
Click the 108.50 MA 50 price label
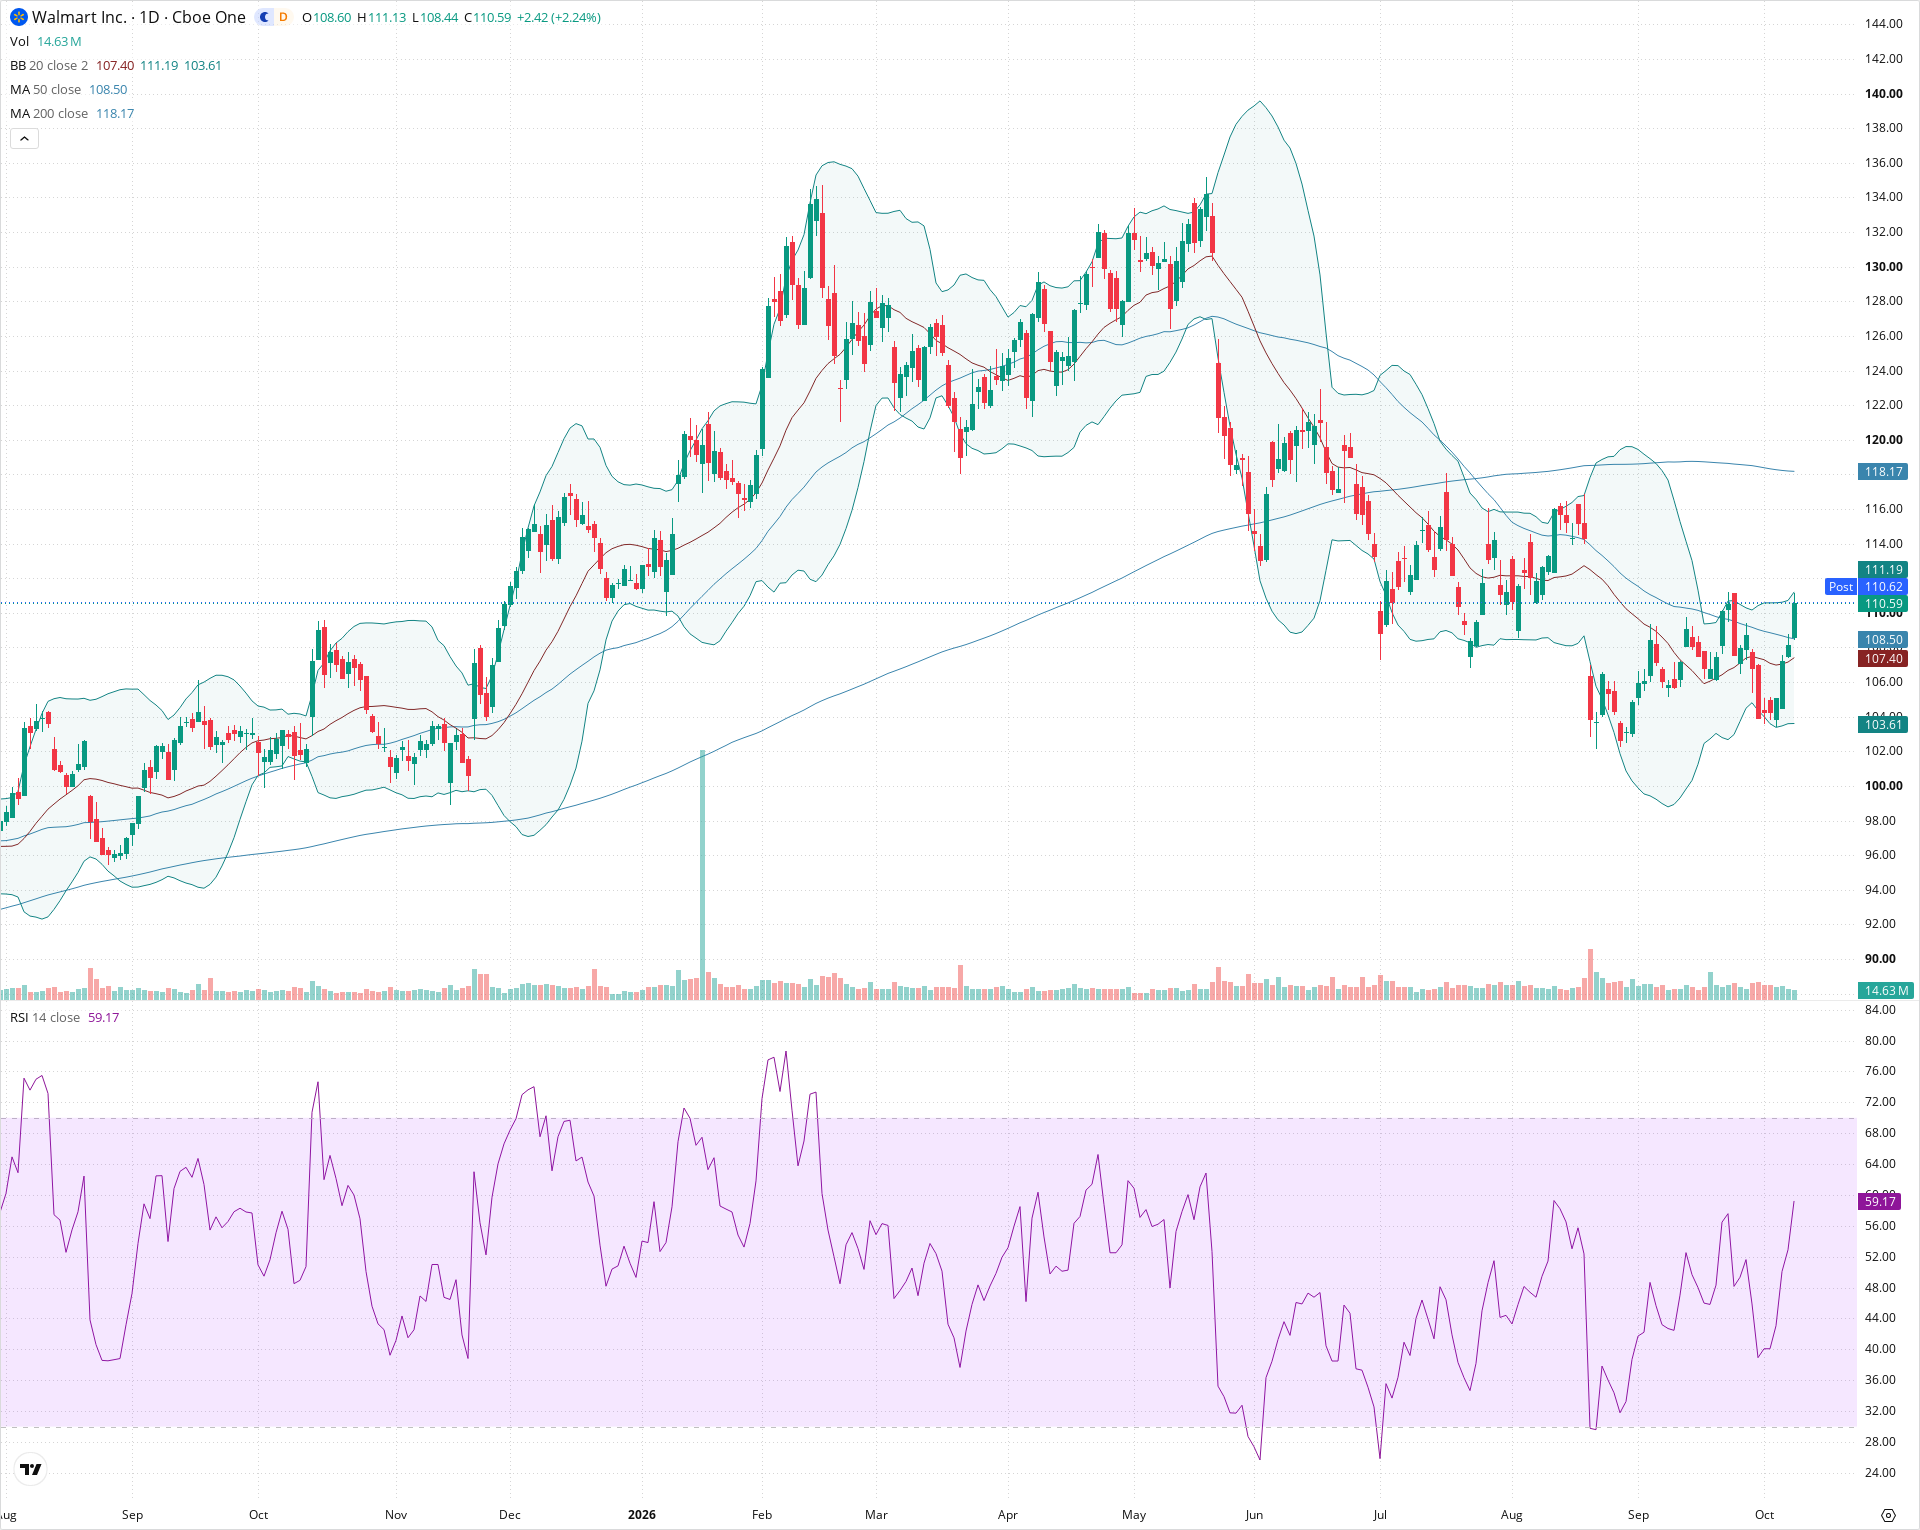(x=1883, y=640)
